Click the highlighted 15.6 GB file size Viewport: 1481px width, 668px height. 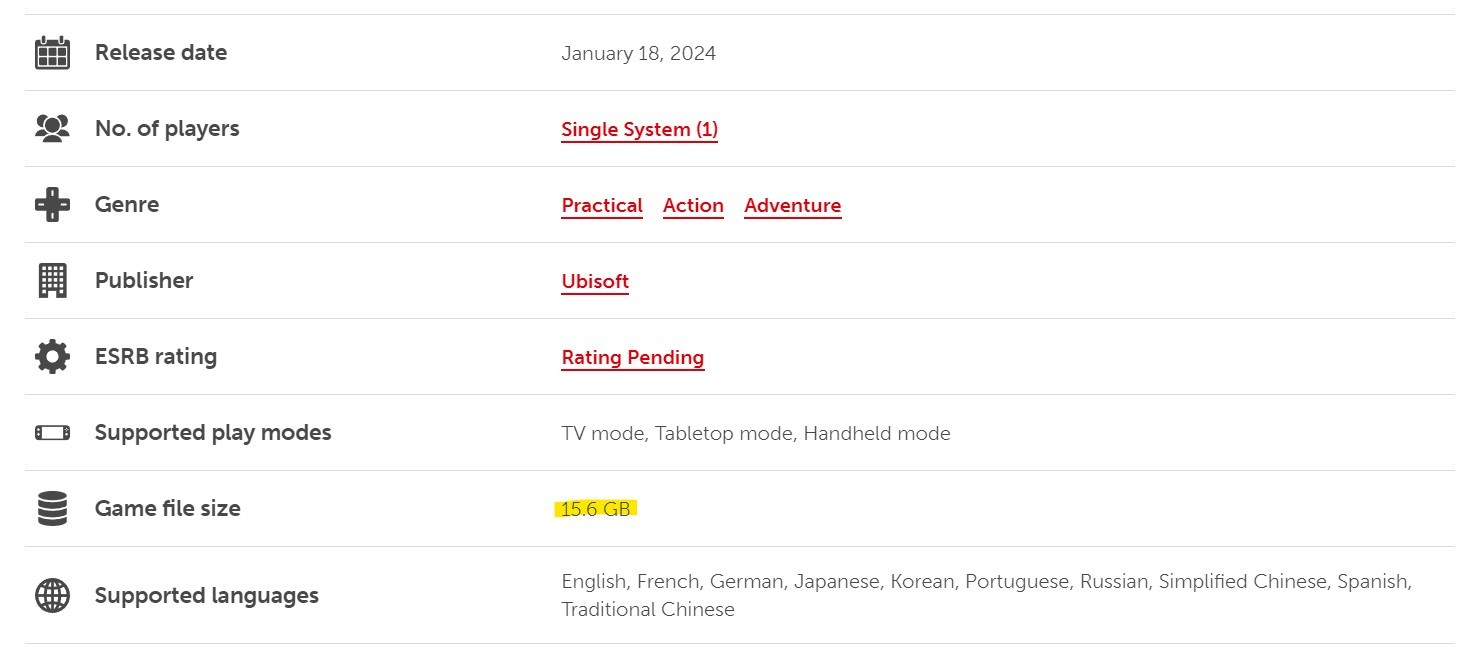tap(596, 509)
